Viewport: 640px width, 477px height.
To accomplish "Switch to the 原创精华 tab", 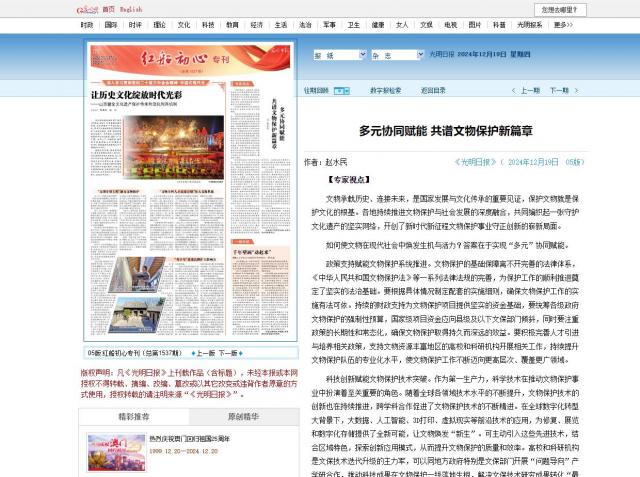I will coord(242,415).
